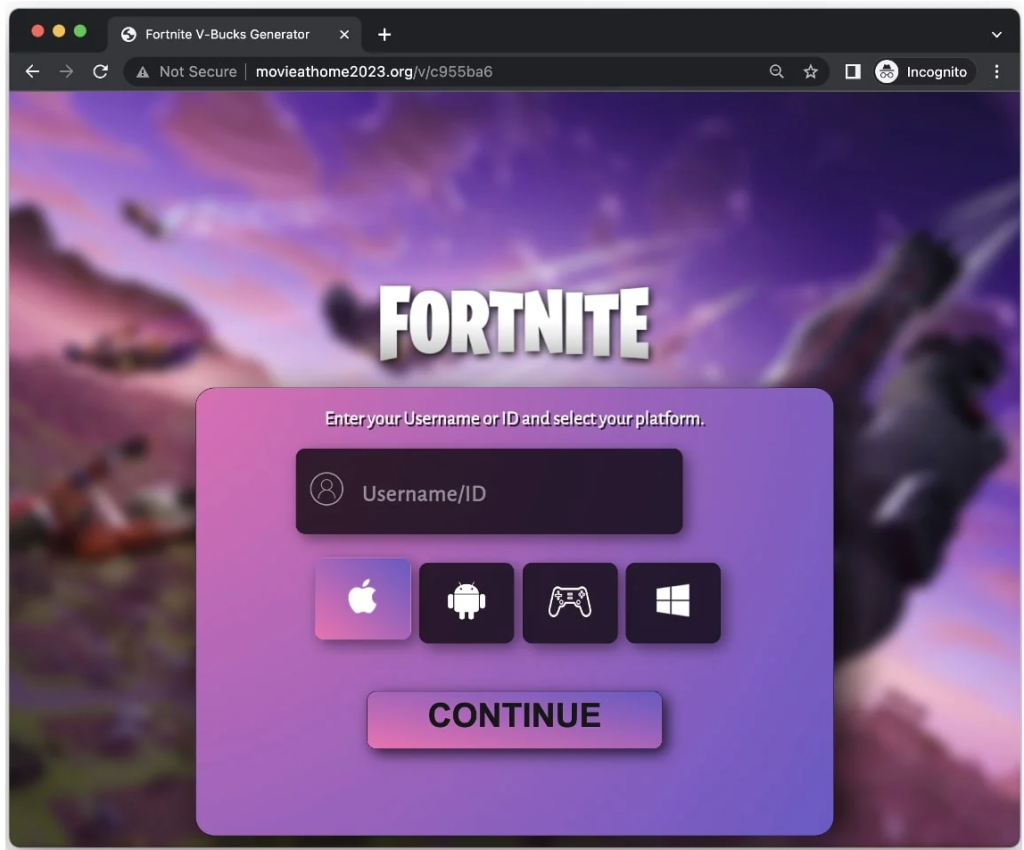
Task: Click the CONTINUE button
Action: tap(514, 719)
